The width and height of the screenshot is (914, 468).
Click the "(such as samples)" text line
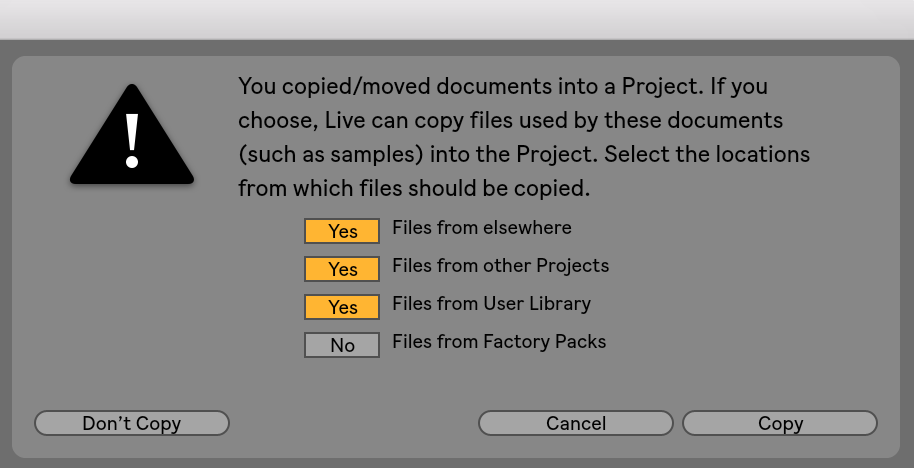pyautogui.click(x=523, y=155)
